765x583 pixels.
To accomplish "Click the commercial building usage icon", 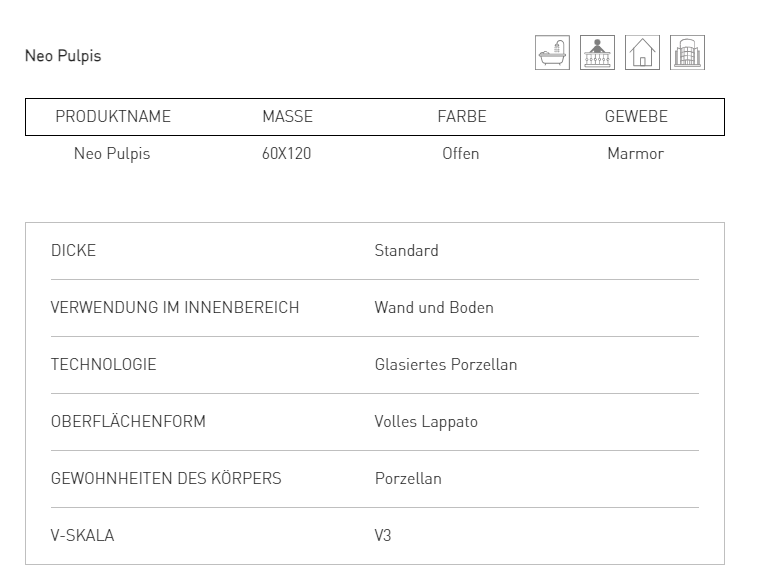I will tap(687, 53).
